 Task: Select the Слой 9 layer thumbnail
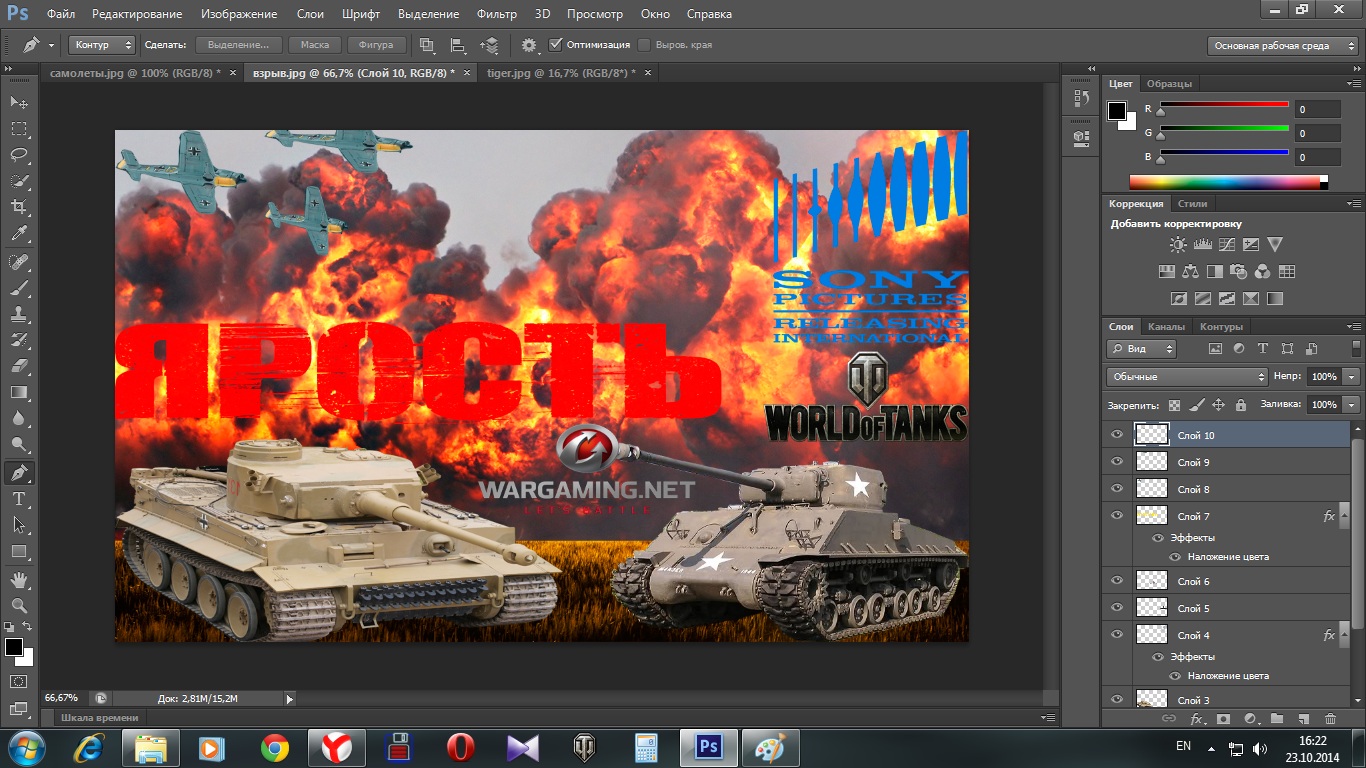tap(1152, 461)
